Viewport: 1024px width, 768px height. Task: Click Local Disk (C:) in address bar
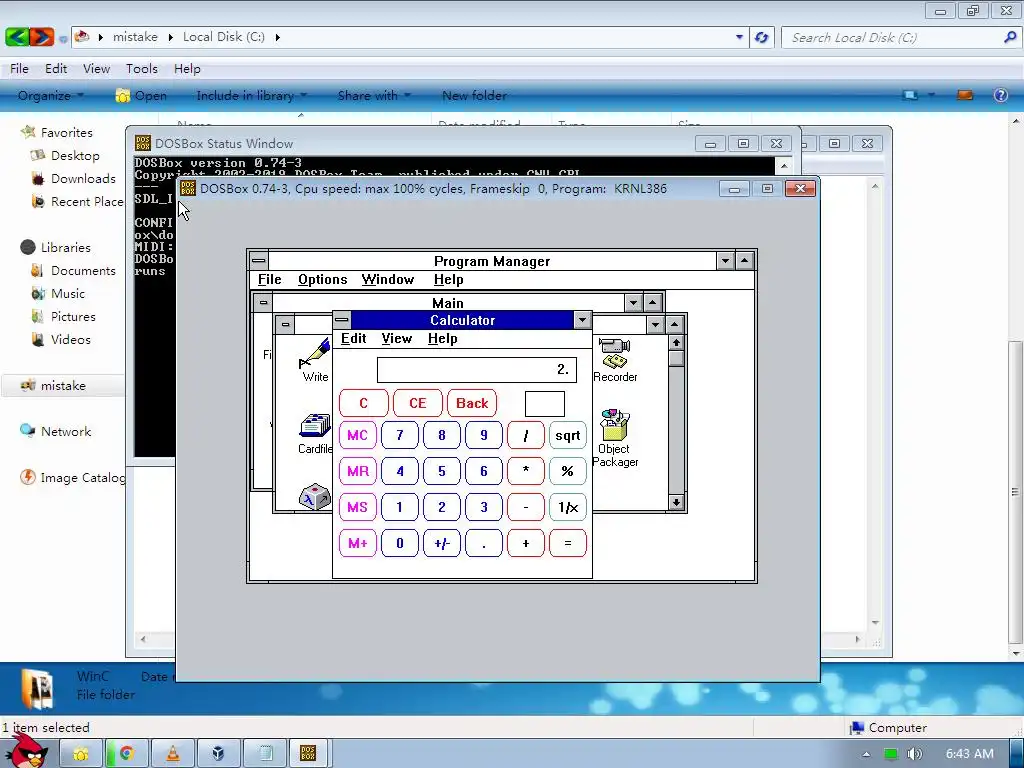pyautogui.click(x=223, y=37)
